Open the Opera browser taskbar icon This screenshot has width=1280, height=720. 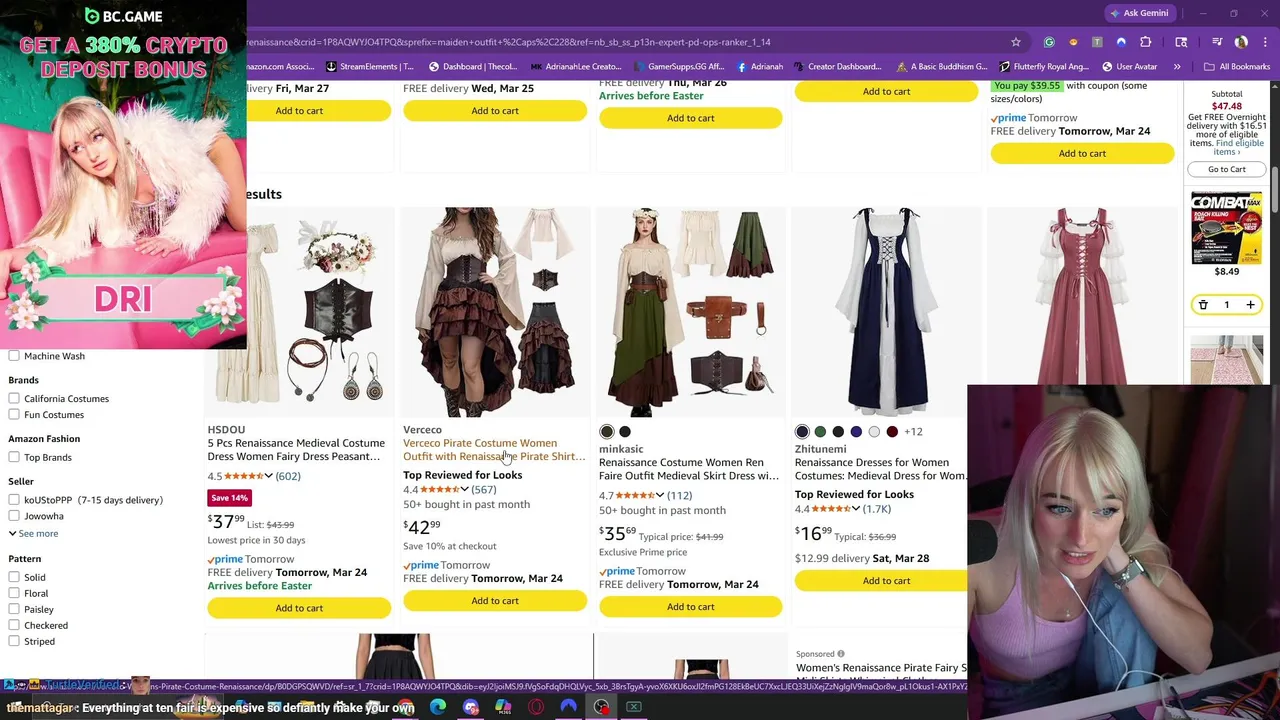coord(536,707)
